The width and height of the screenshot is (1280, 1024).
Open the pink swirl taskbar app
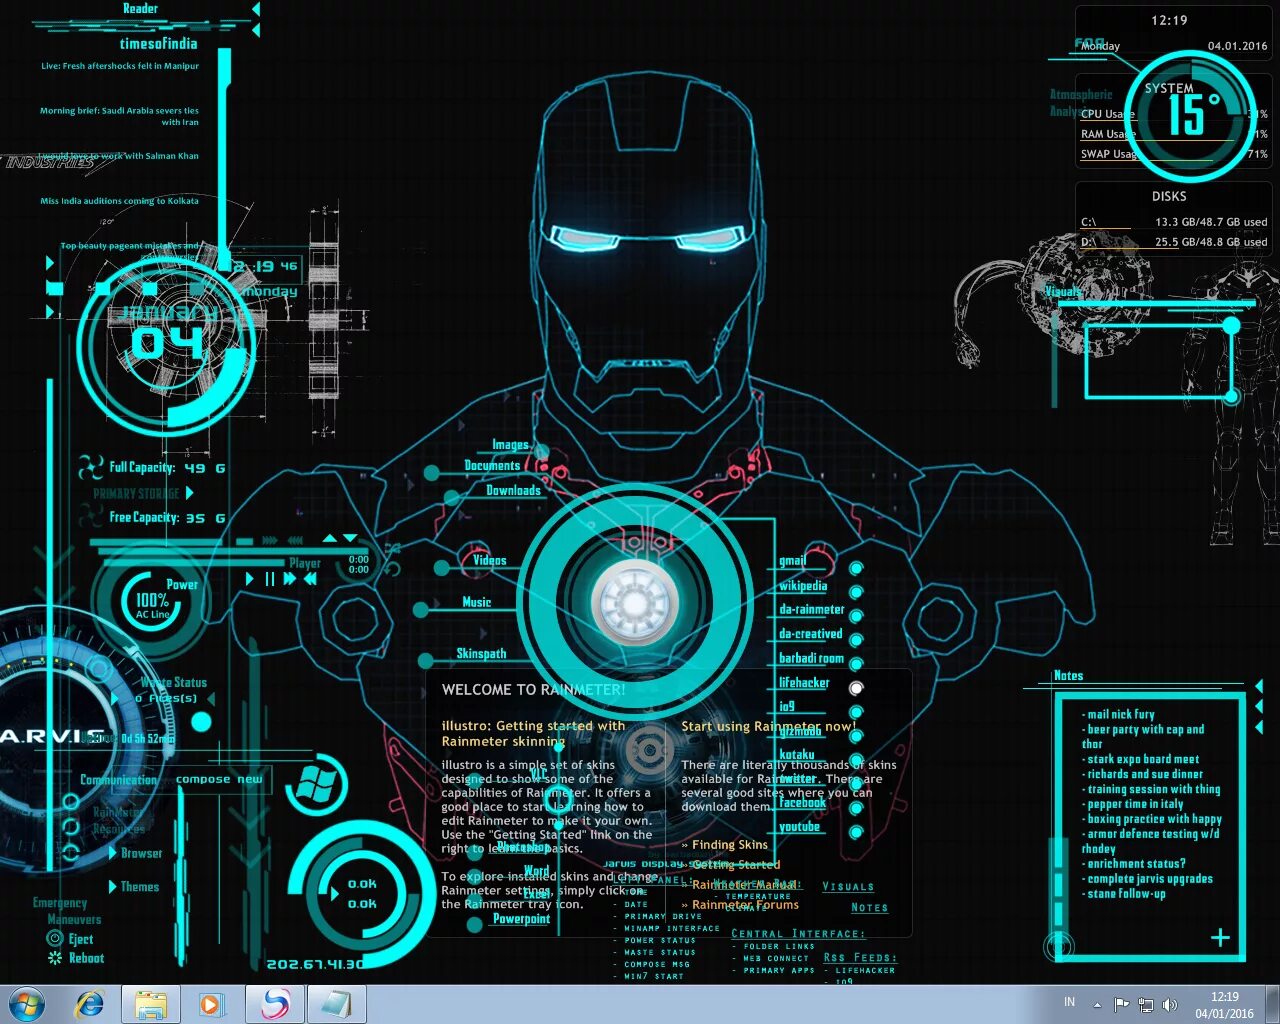(x=275, y=1004)
